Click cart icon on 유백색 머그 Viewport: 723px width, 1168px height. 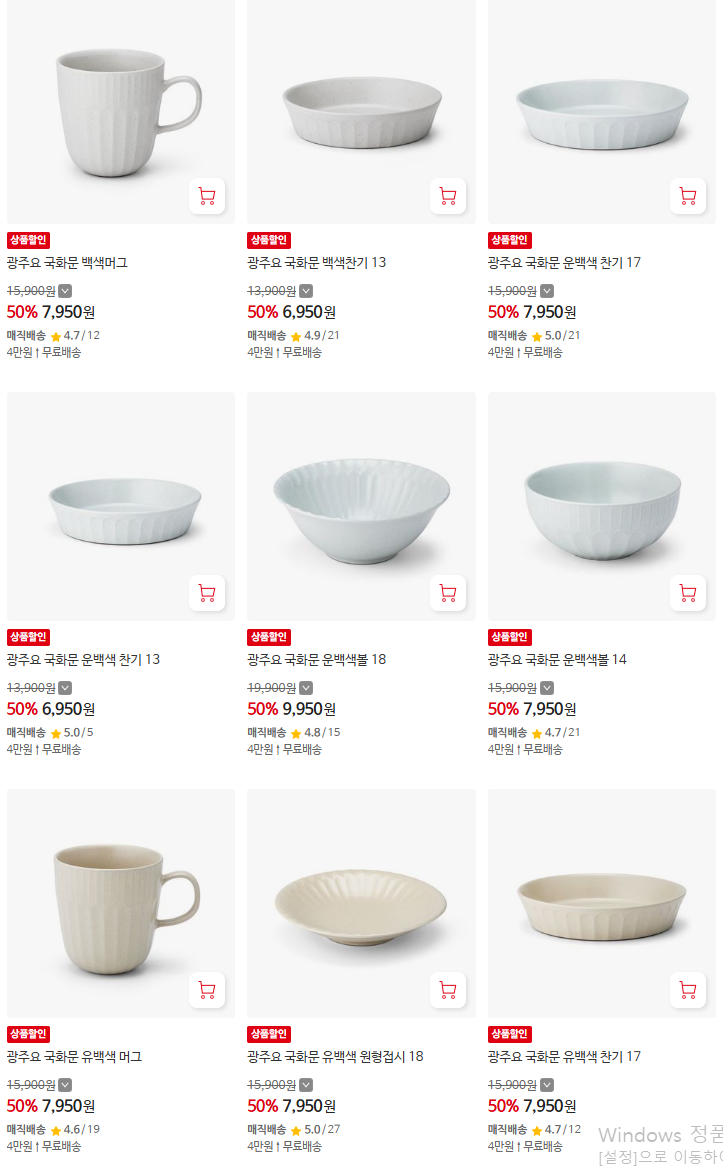[x=207, y=991]
